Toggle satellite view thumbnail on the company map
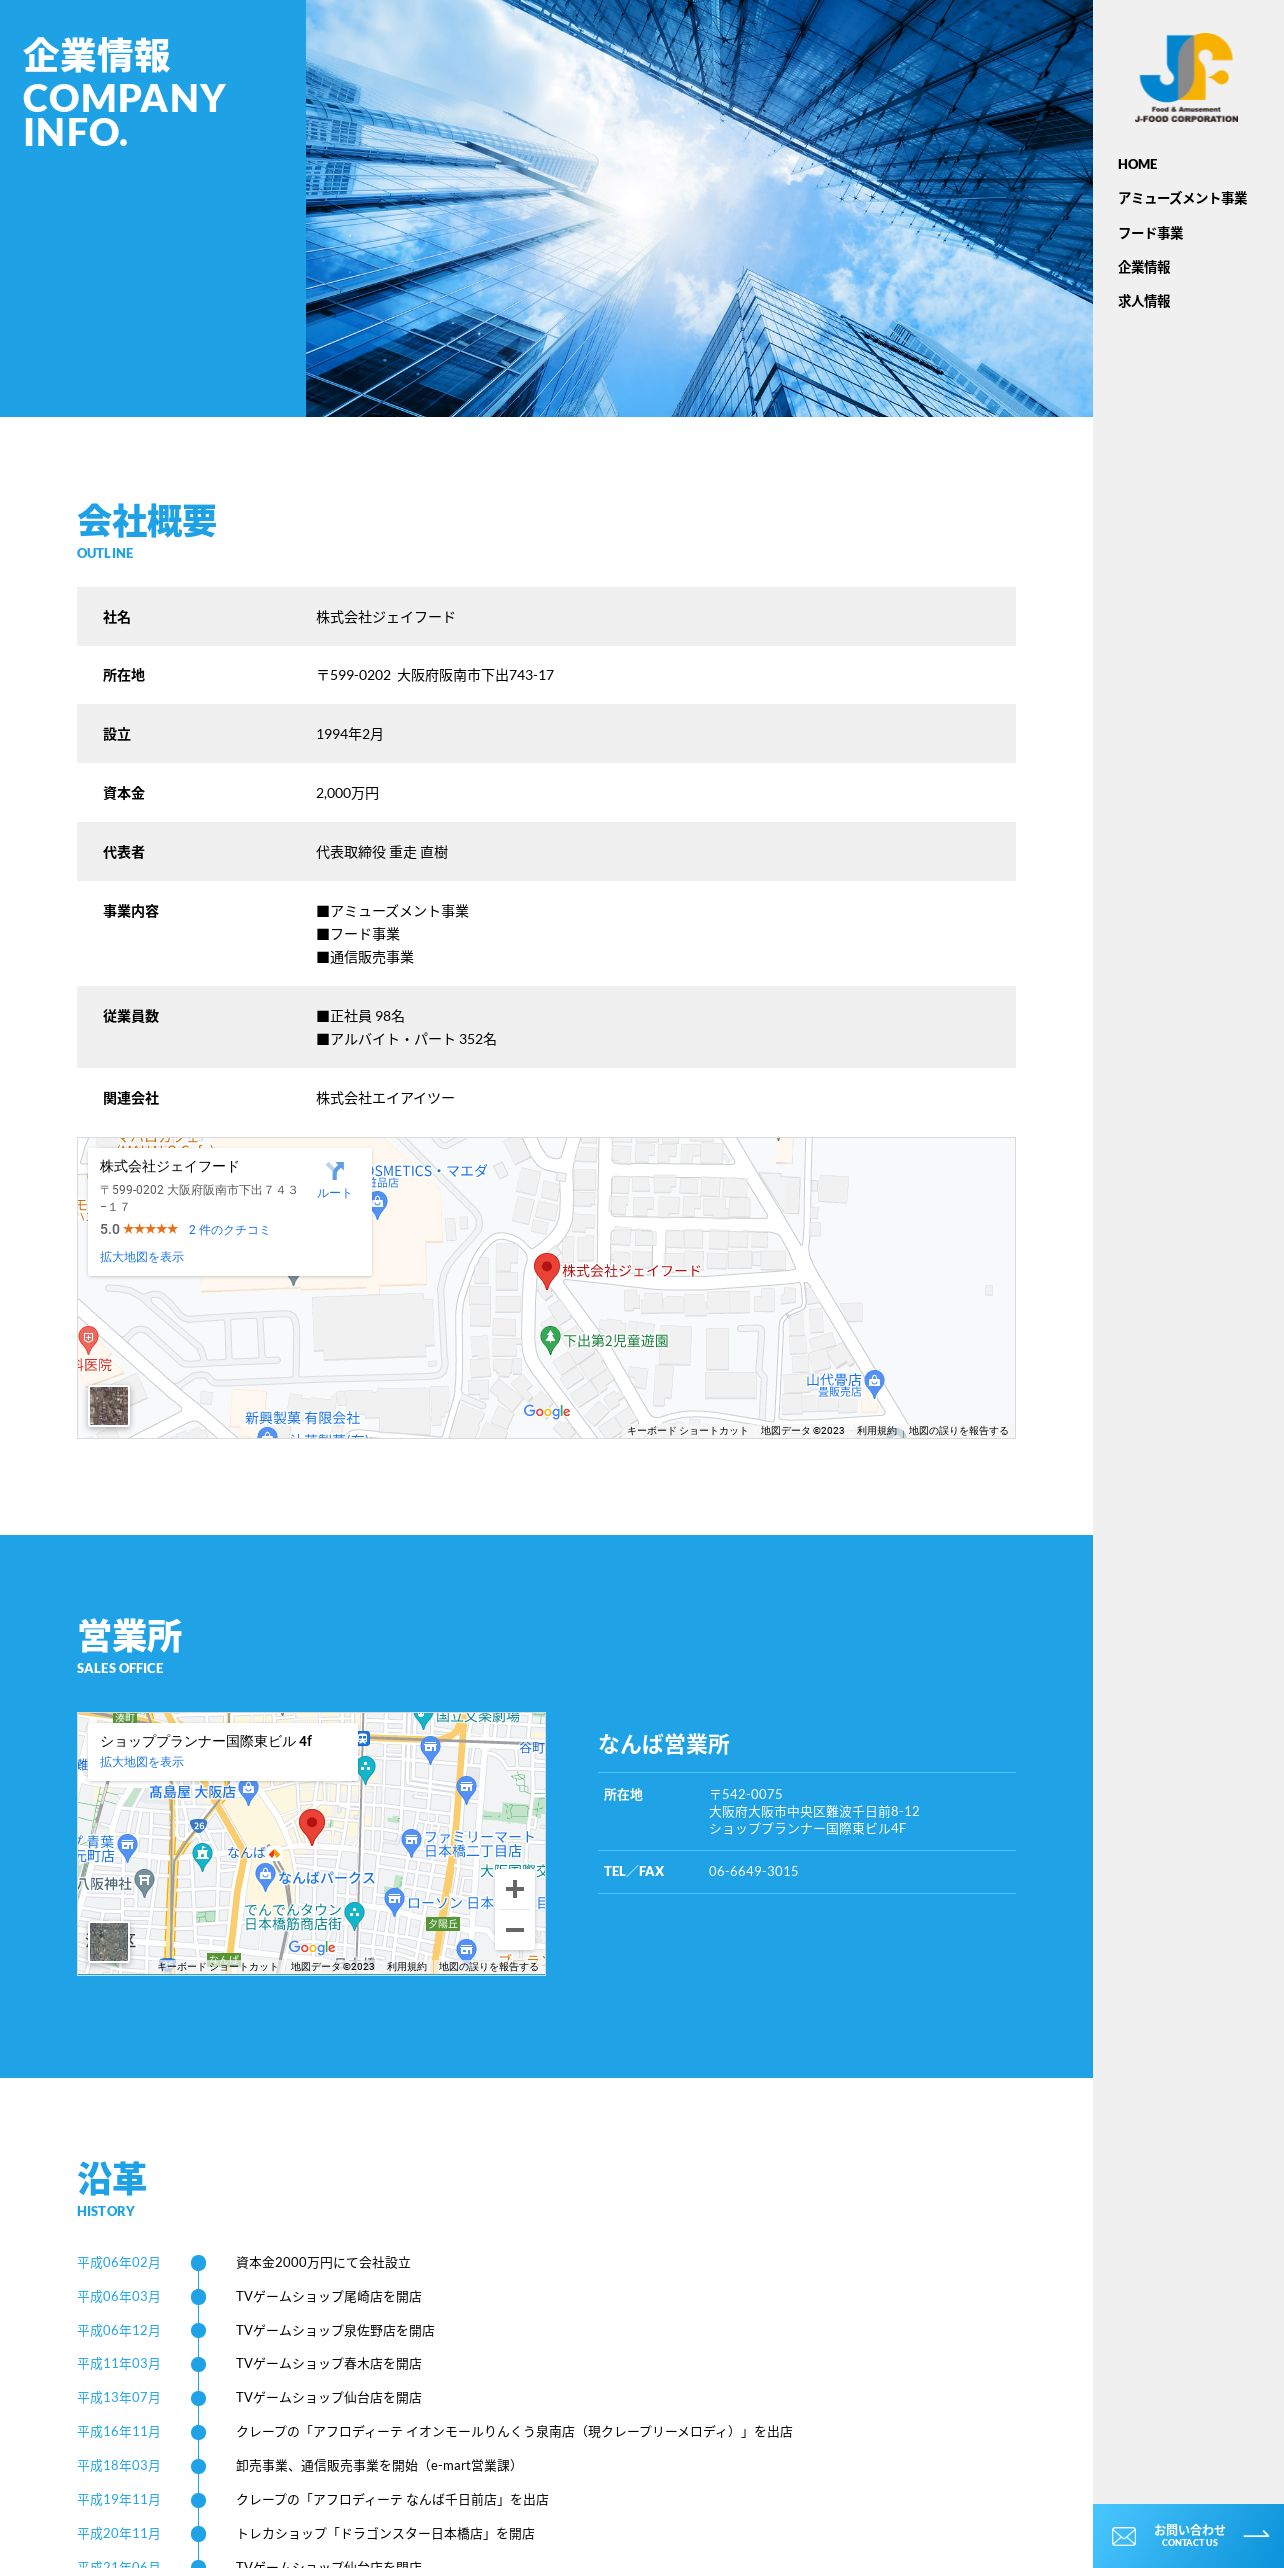This screenshot has height=2568, width=1284. 109,1406
